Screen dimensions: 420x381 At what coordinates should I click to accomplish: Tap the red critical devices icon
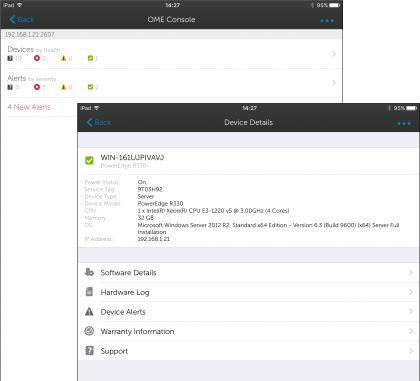coord(37,58)
